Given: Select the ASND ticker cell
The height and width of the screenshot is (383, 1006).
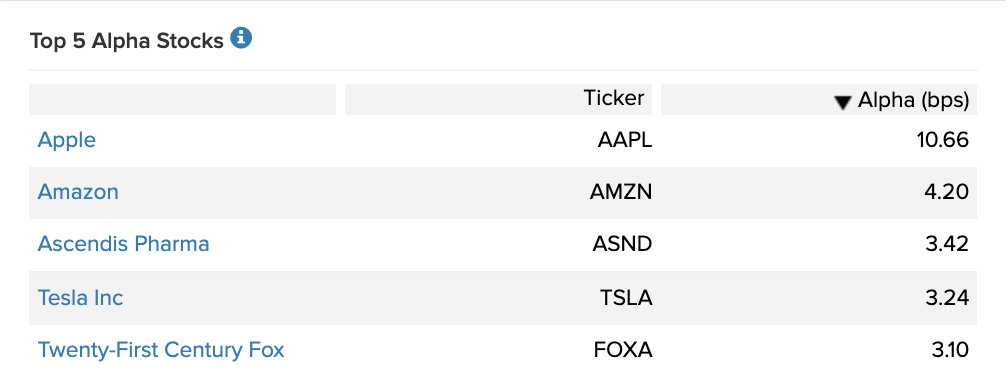Looking at the screenshot, I should pyautogui.click(x=622, y=244).
